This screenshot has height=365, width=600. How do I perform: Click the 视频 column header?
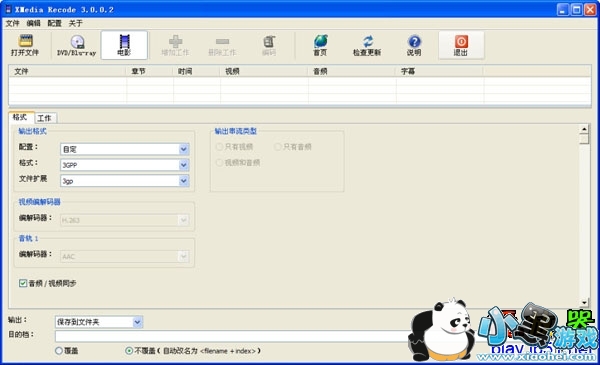pos(264,71)
